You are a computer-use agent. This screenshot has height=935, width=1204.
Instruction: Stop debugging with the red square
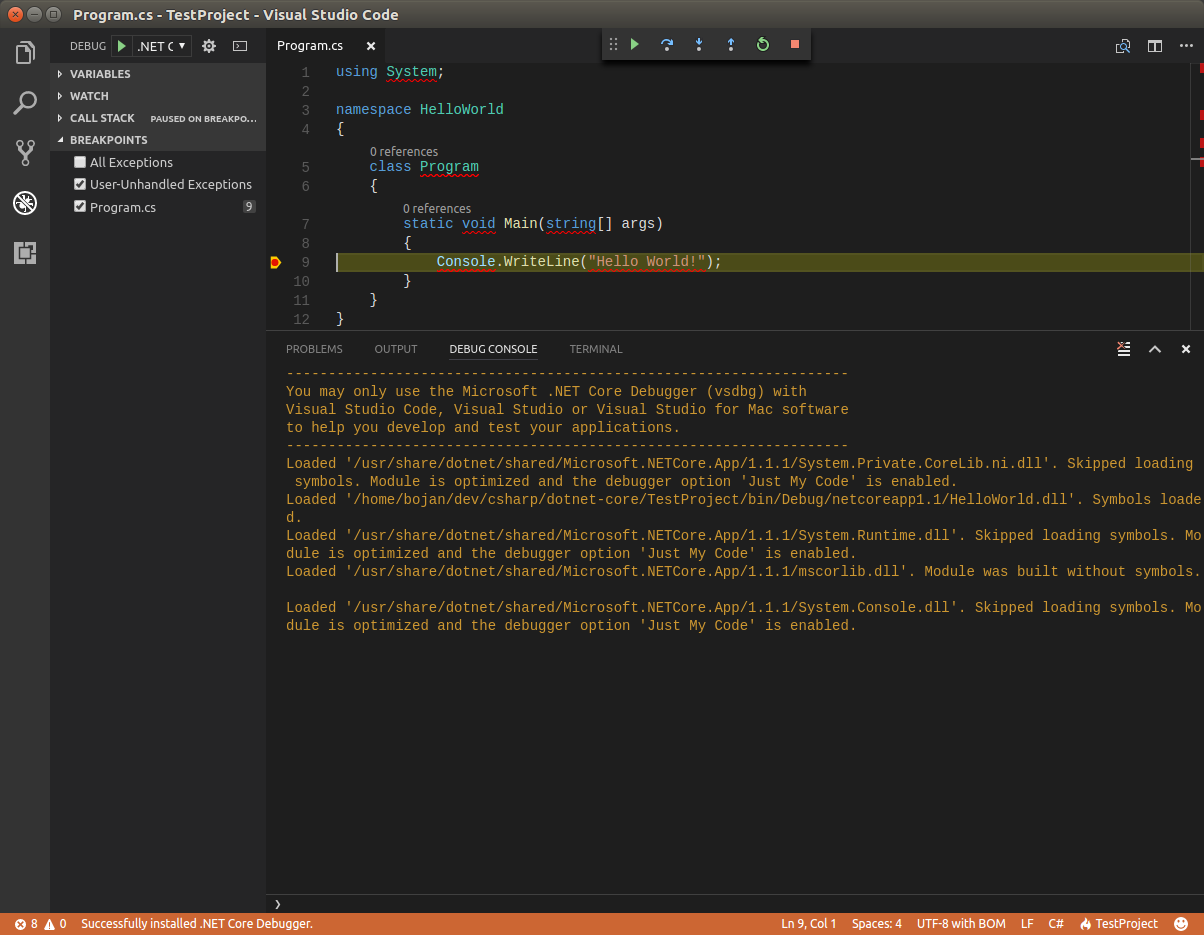[795, 45]
